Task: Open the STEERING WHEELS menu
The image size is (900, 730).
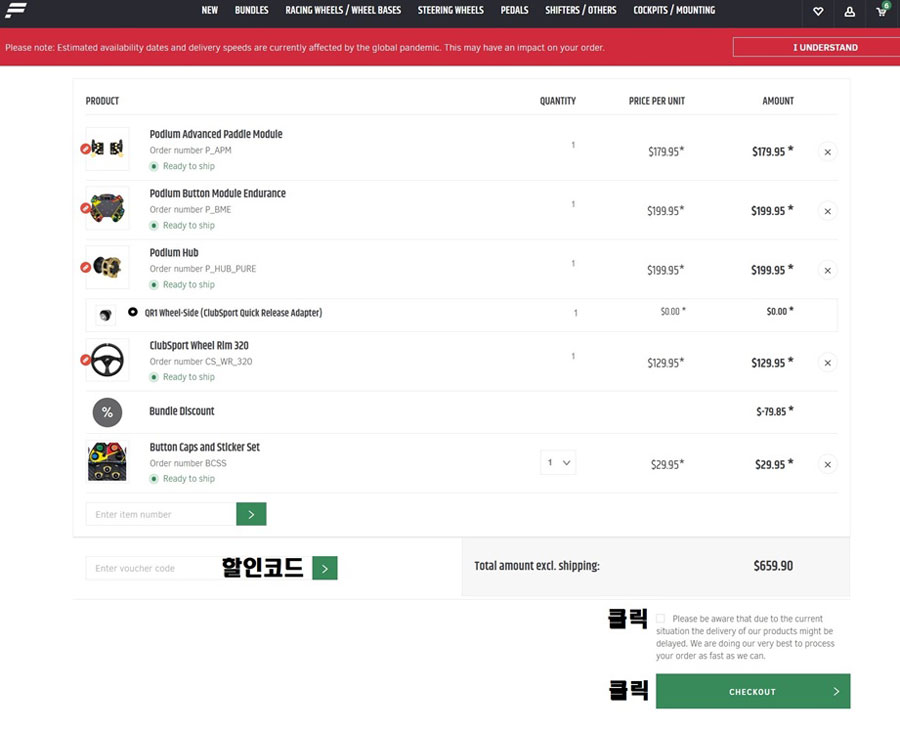Action: pyautogui.click(x=451, y=10)
